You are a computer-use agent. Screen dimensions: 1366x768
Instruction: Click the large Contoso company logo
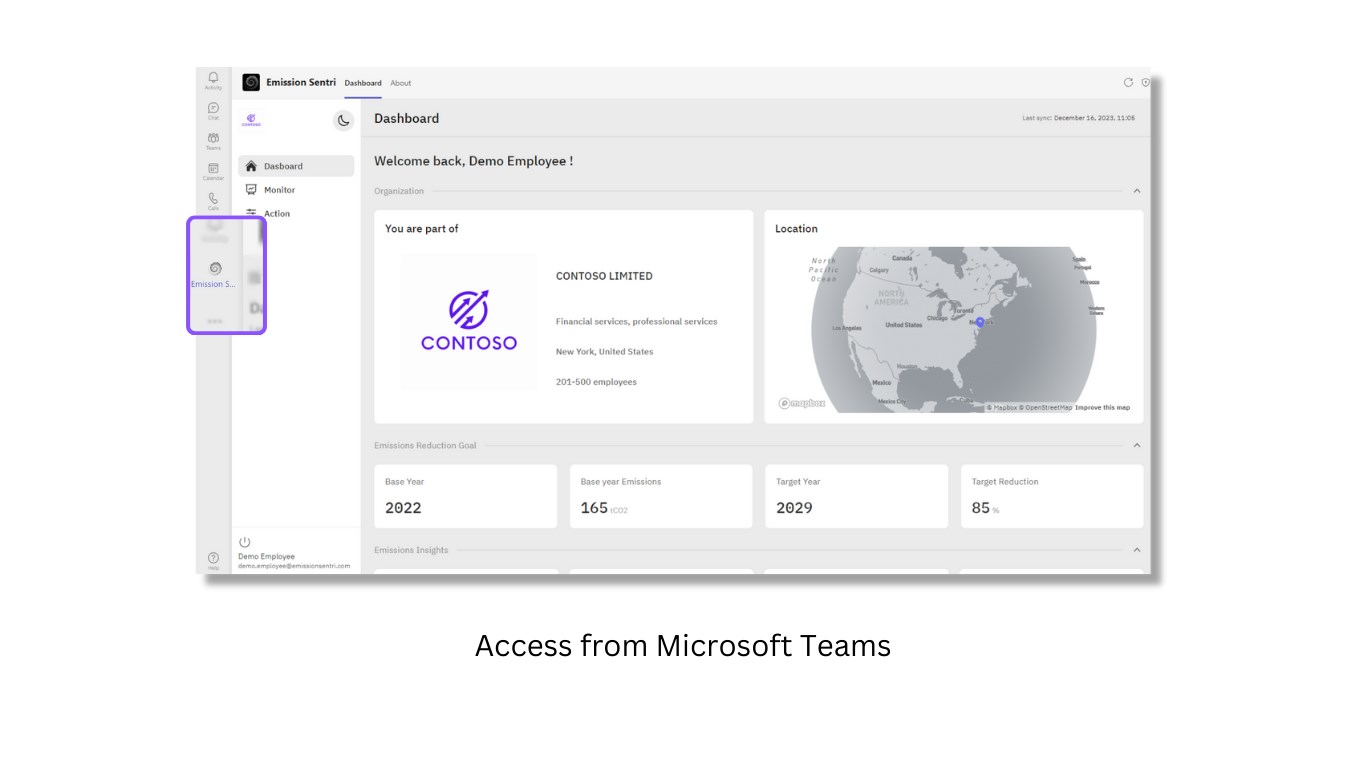click(x=469, y=321)
